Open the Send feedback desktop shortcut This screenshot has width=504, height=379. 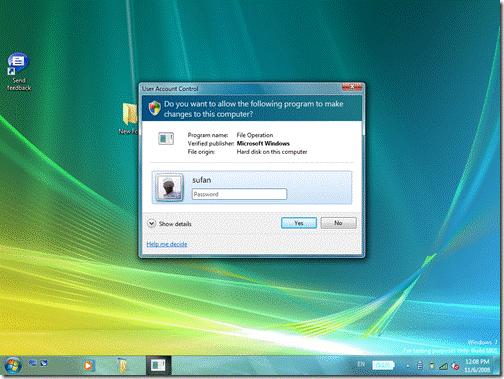[18, 71]
